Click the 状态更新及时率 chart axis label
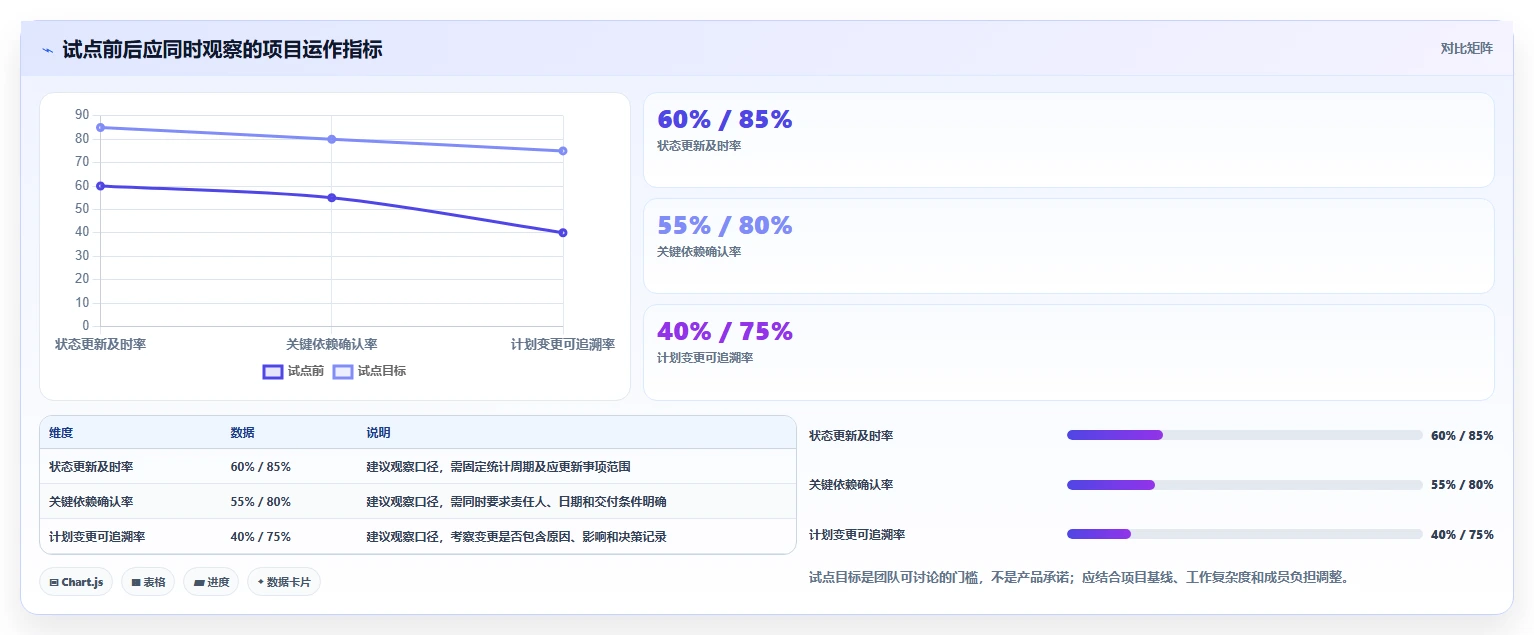1534x635 pixels. pyautogui.click(x=100, y=344)
